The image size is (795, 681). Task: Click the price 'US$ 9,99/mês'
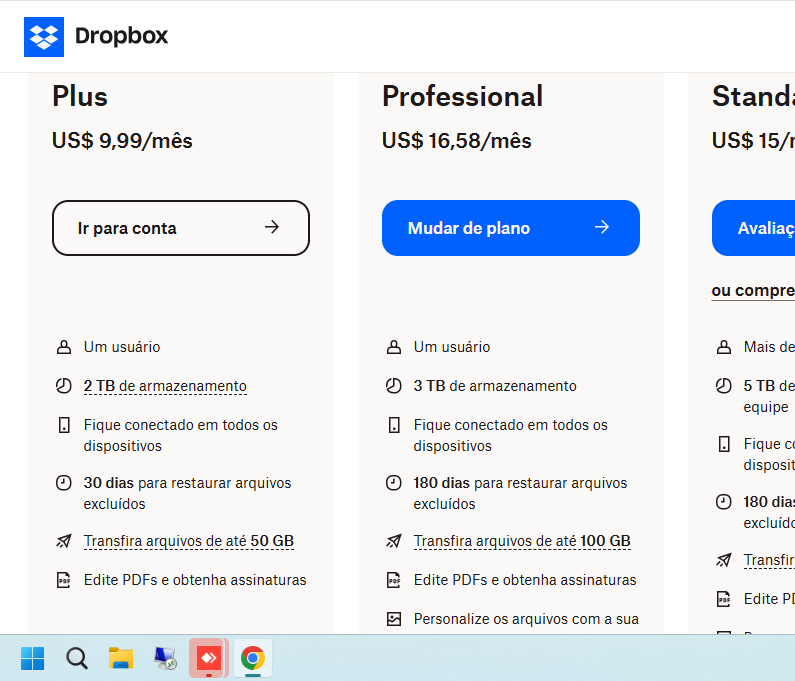click(x=122, y=140)
